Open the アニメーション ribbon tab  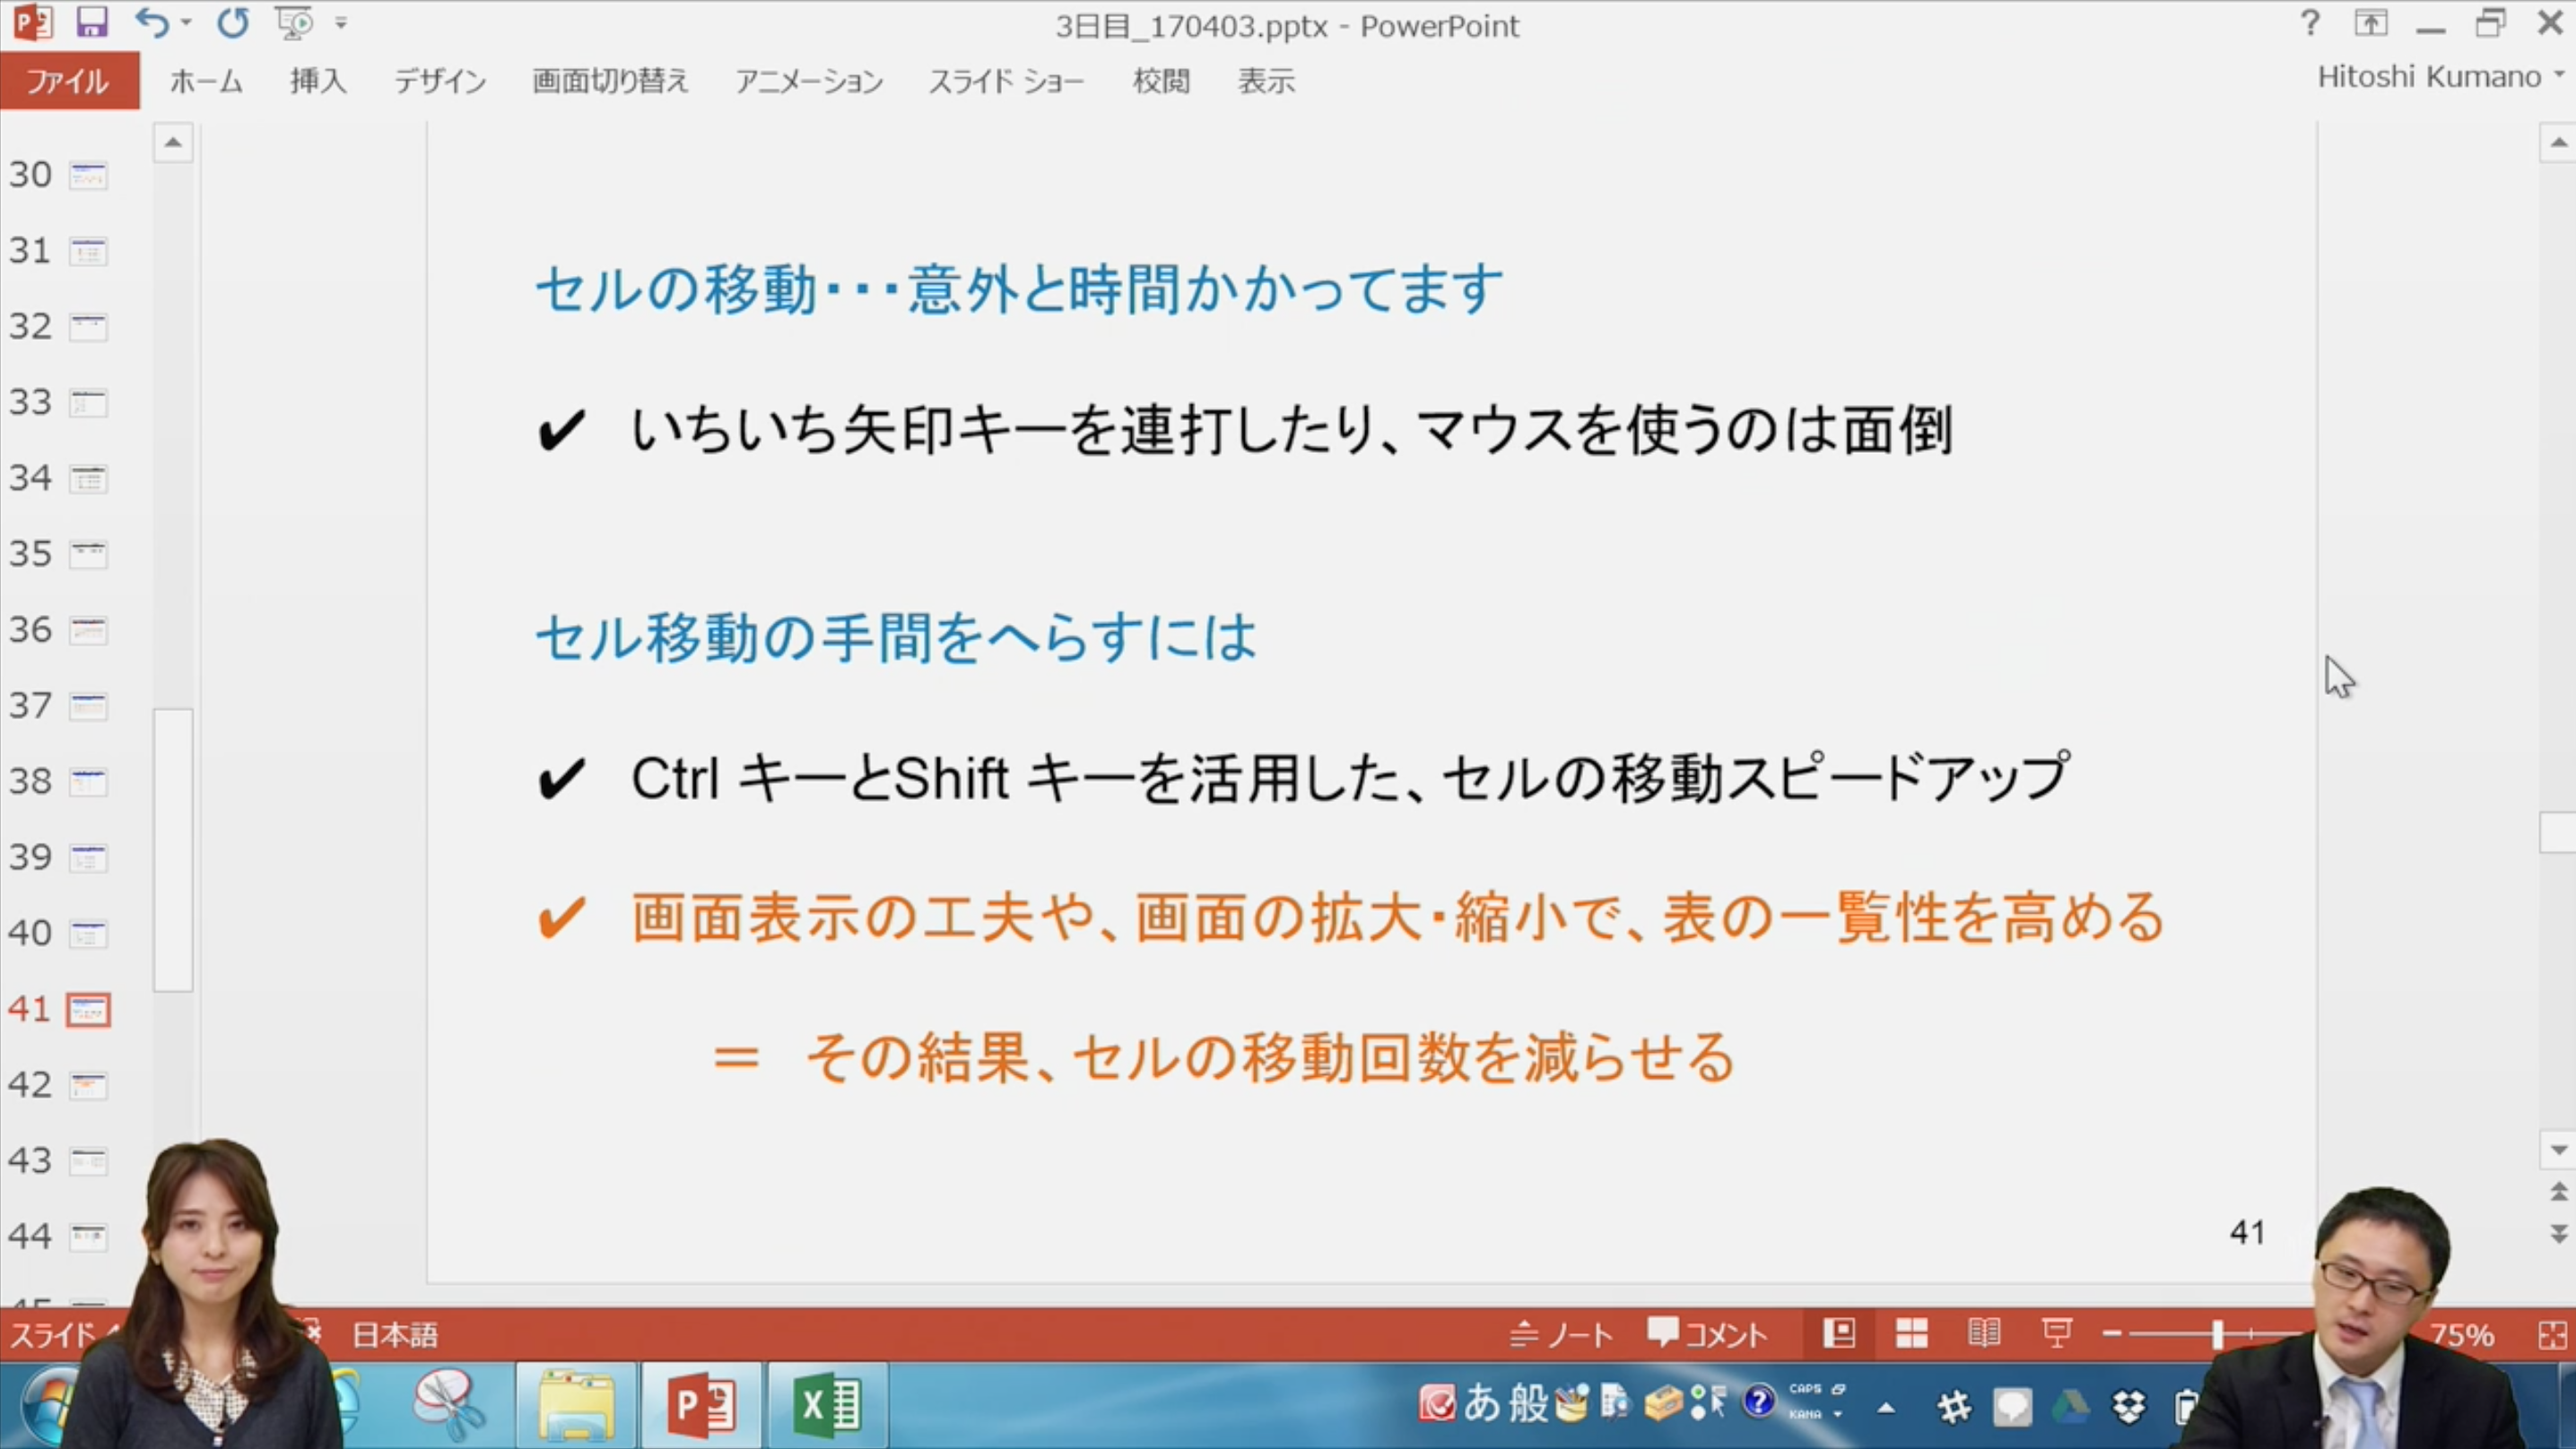click(809, 81)
